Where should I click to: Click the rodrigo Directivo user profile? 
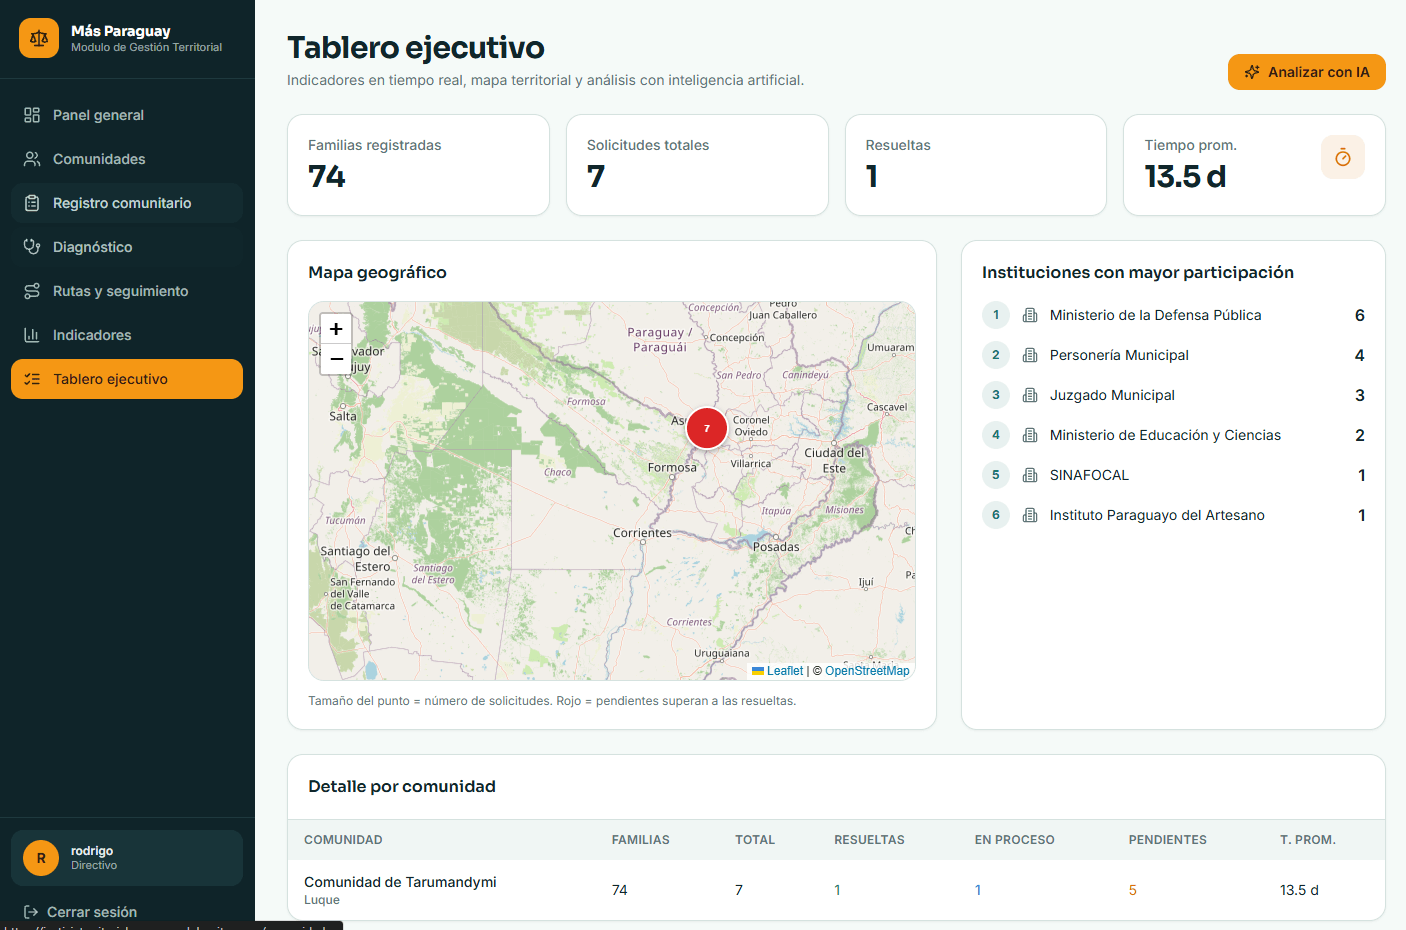point(127,858)
